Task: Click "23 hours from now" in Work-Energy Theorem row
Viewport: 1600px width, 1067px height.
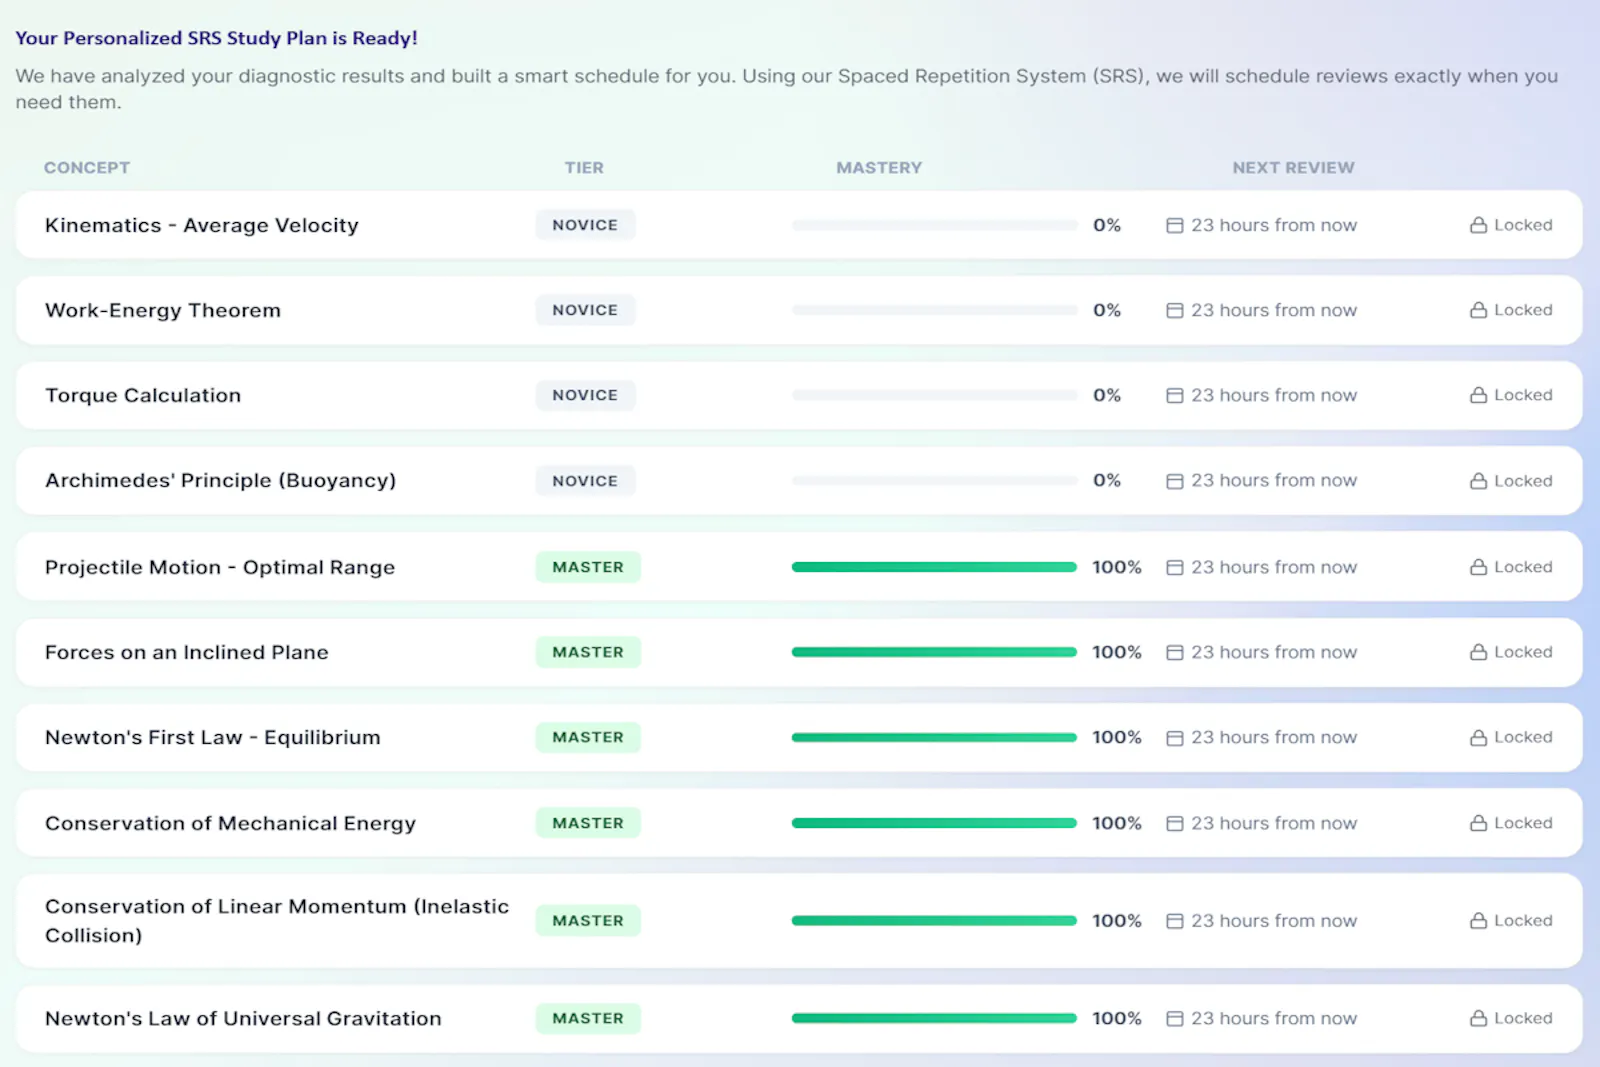Action: coord(1274,310)
